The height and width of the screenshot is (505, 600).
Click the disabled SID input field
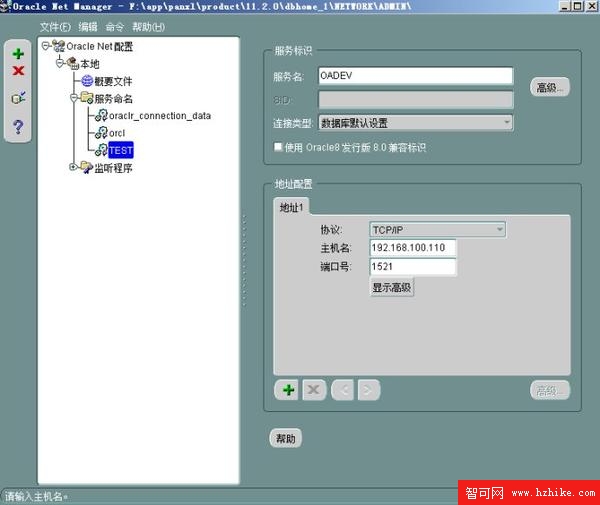(x=416, y=99)
